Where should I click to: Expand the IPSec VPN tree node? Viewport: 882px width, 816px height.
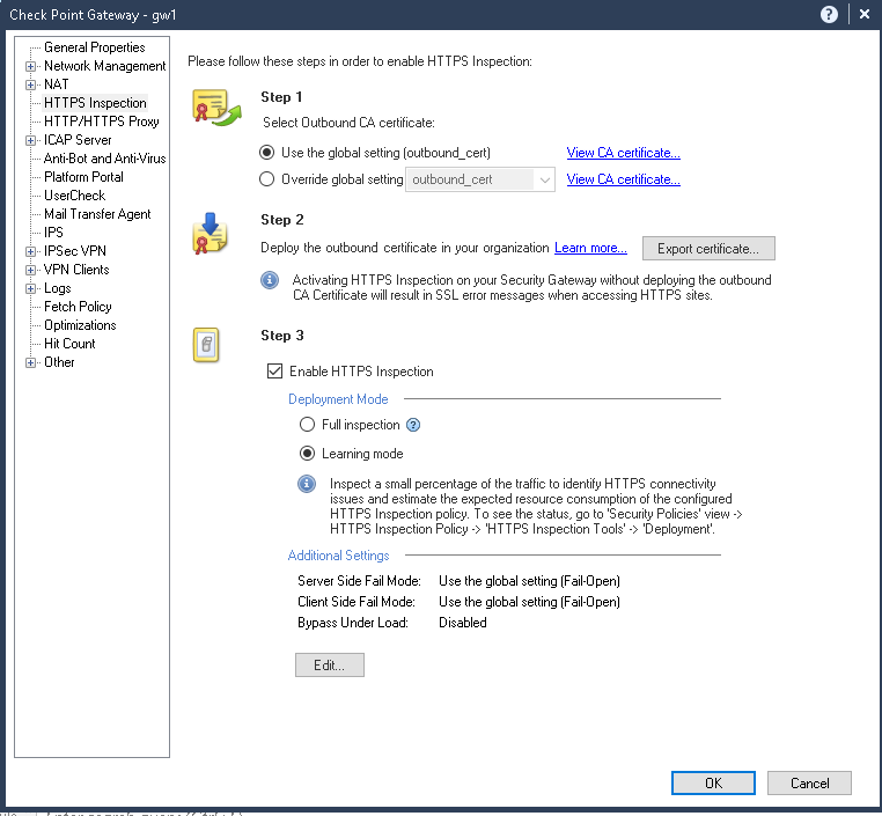[31, 251]
